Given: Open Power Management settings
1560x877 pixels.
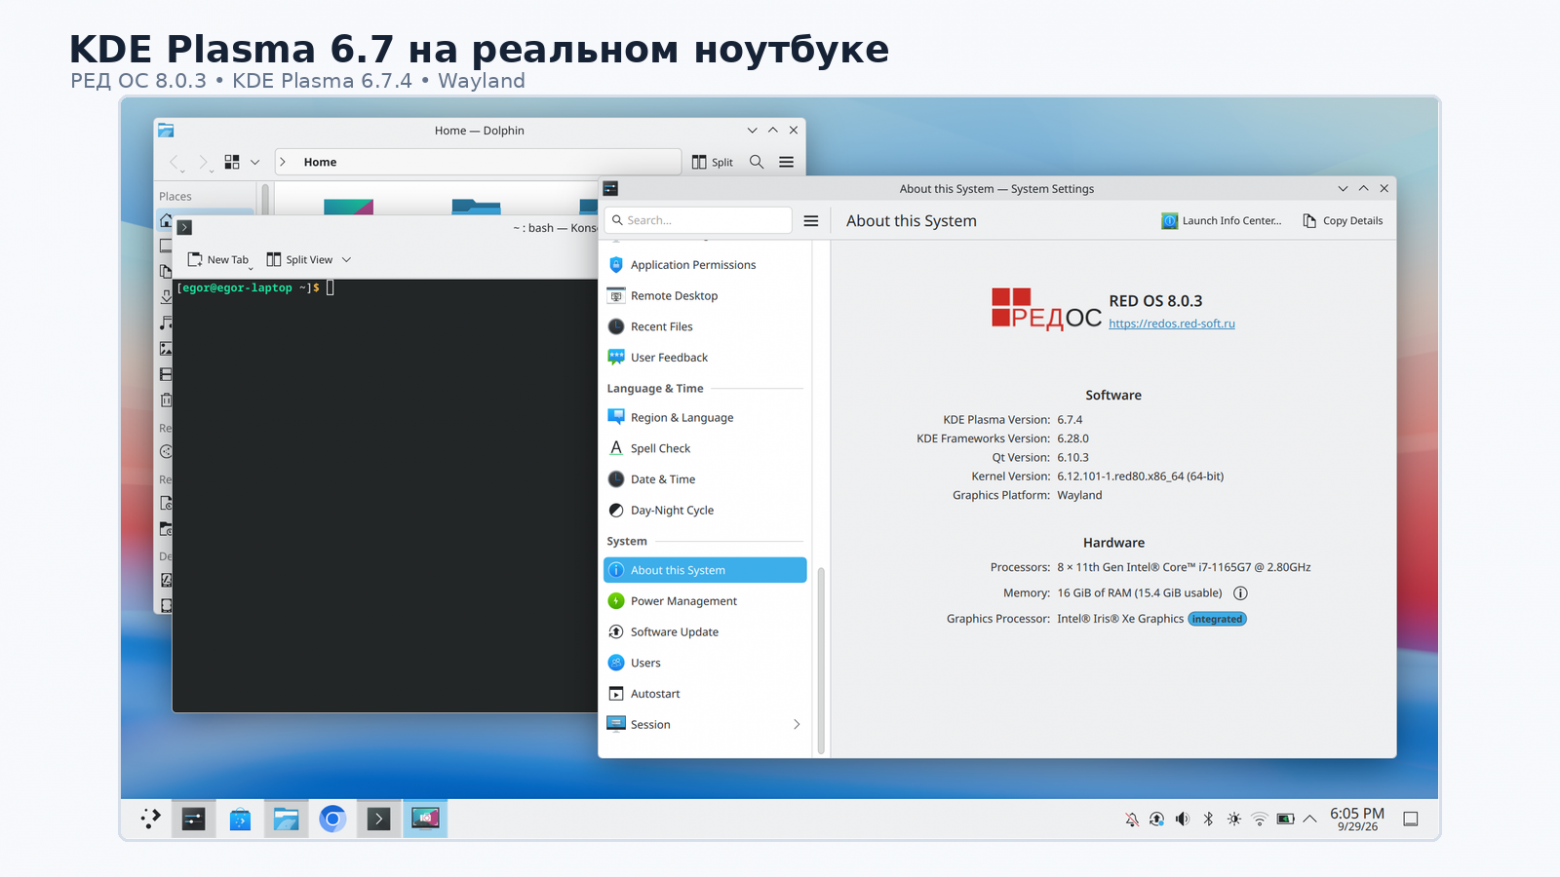Looking at the screenshot, I should click(705, 601).
